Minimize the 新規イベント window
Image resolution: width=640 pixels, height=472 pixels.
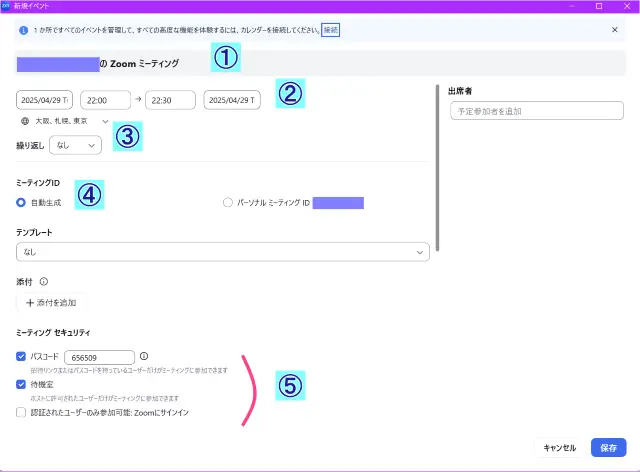point(571,6)
